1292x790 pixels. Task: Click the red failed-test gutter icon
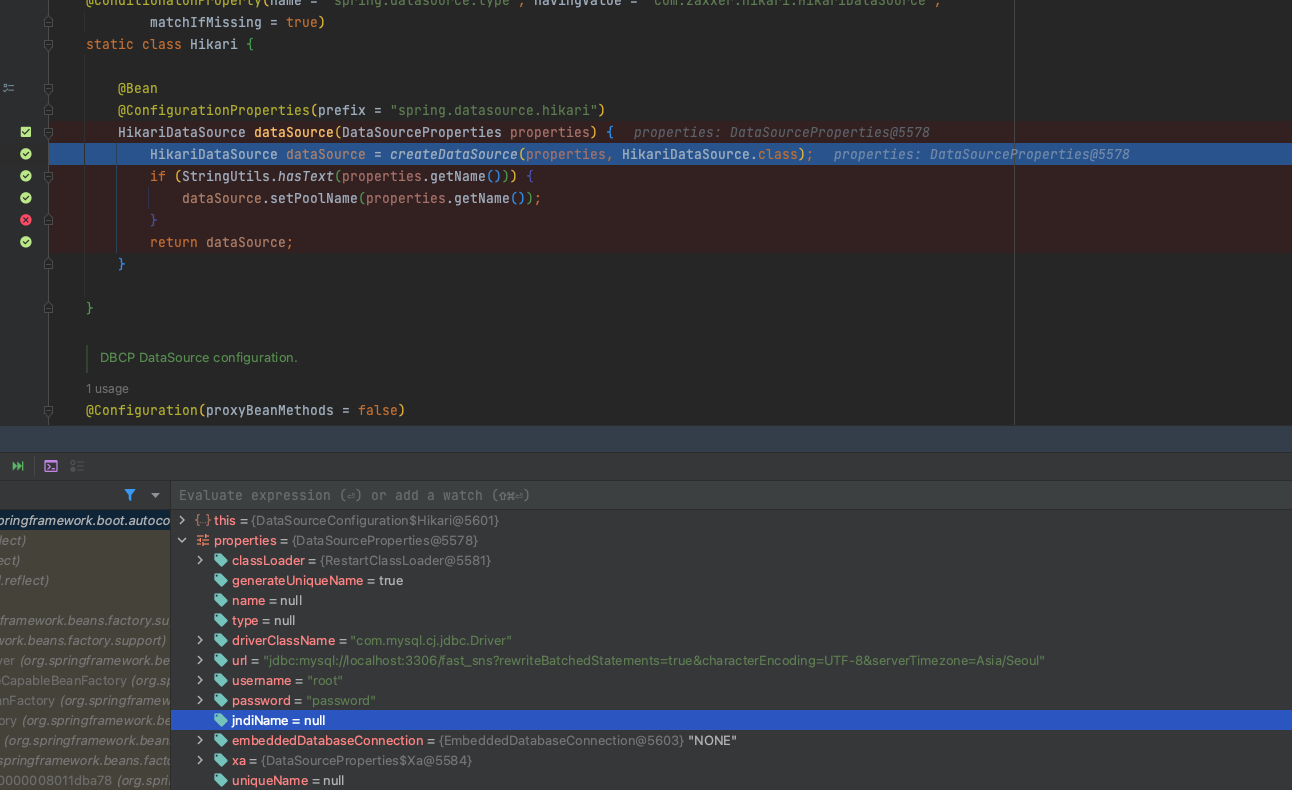pyautogui.click(x=25, y=219)
